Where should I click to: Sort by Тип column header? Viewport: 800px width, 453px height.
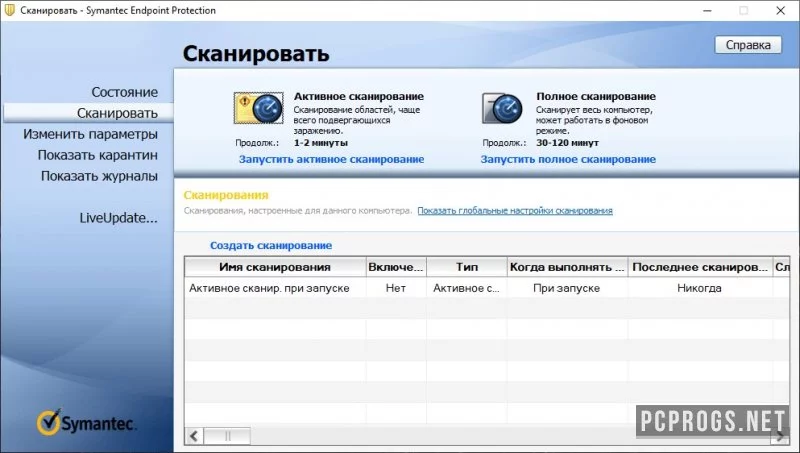tap(467, 267)
